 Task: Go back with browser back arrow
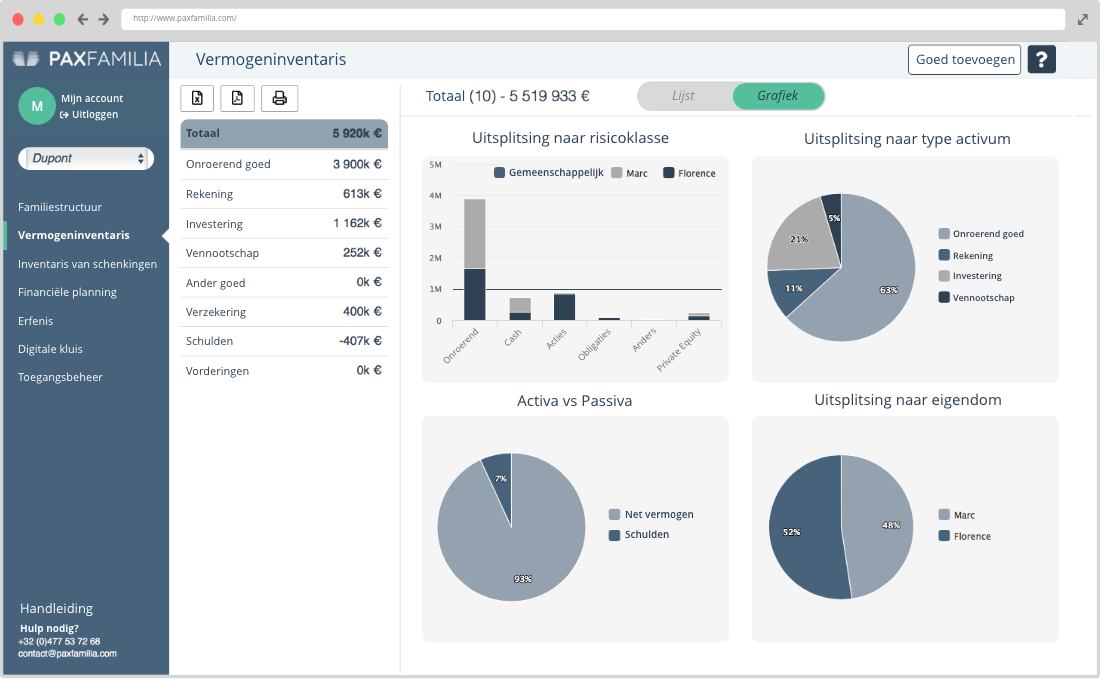coord(83,19)
